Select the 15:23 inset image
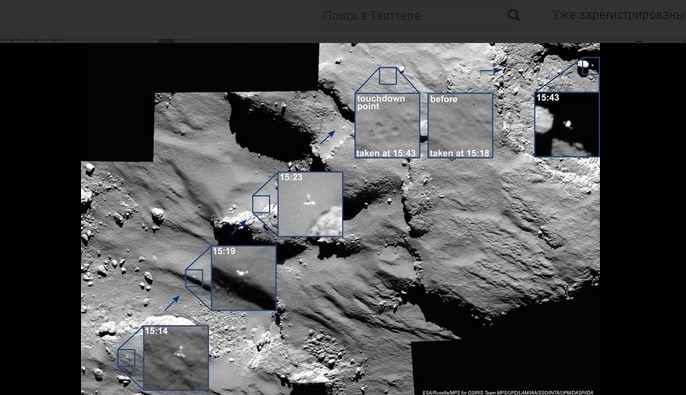The height and width of the screenshot is (395, 686). [310, 204]
